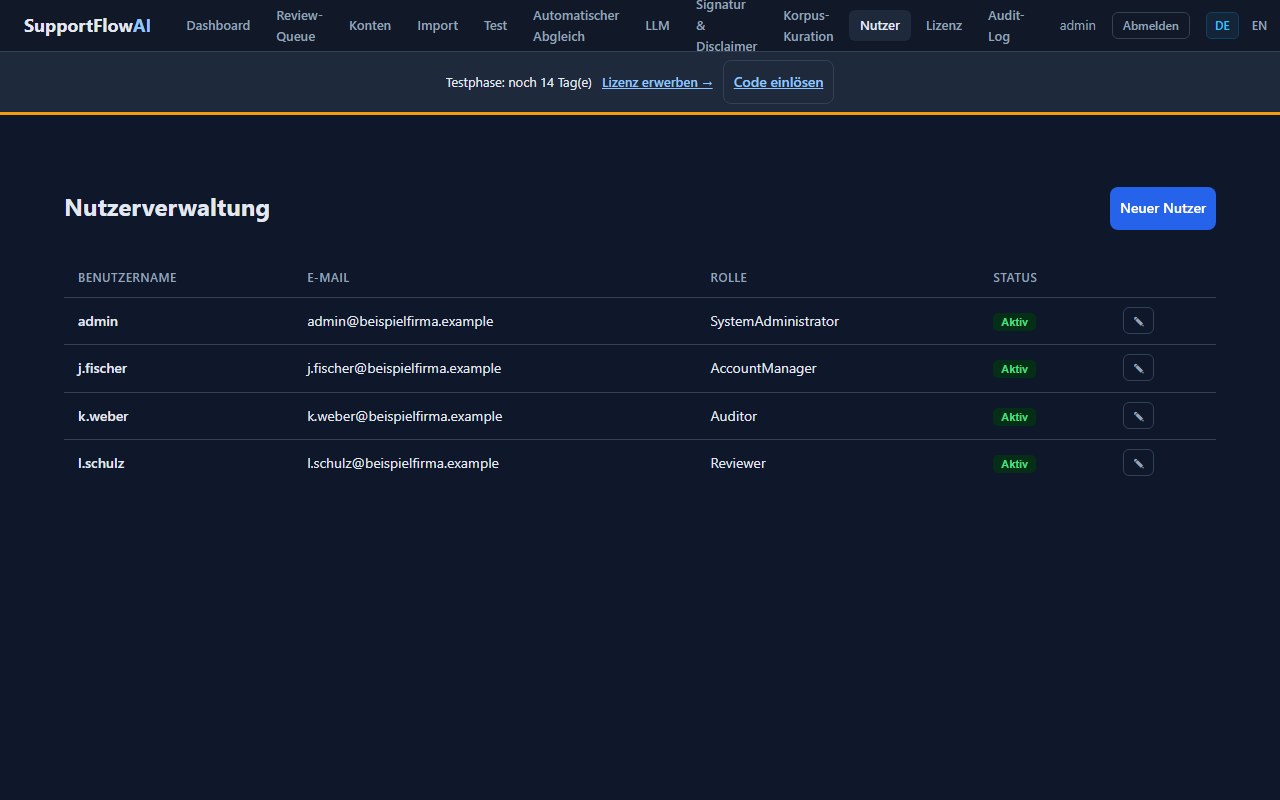
Task: Open Korpus-Kuration section
Action: [808, 26]
